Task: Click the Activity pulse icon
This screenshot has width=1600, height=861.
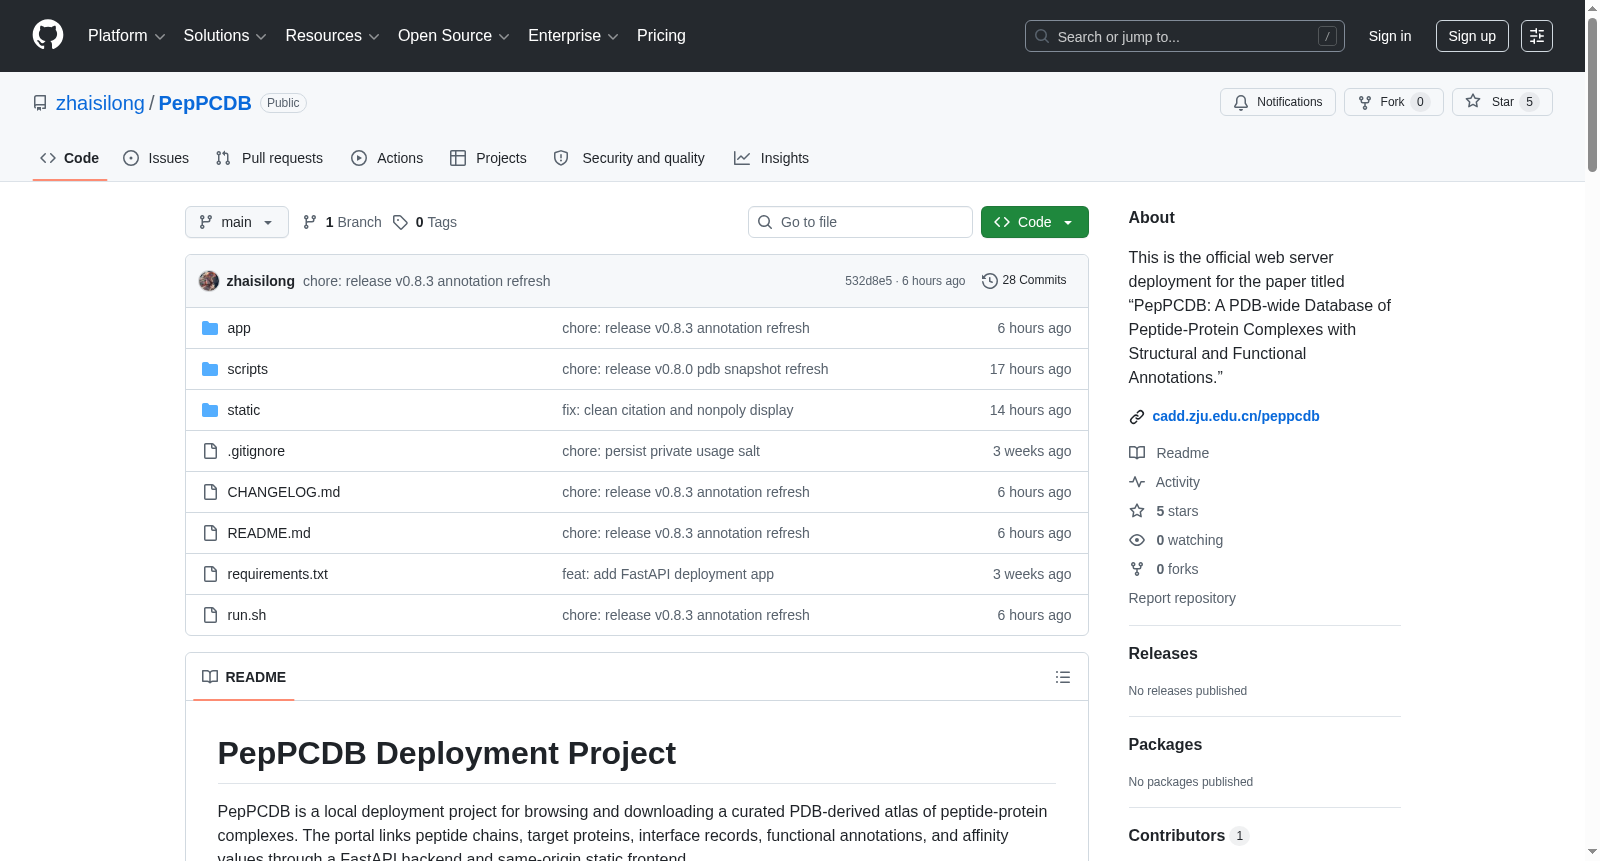Action: 1137,482
